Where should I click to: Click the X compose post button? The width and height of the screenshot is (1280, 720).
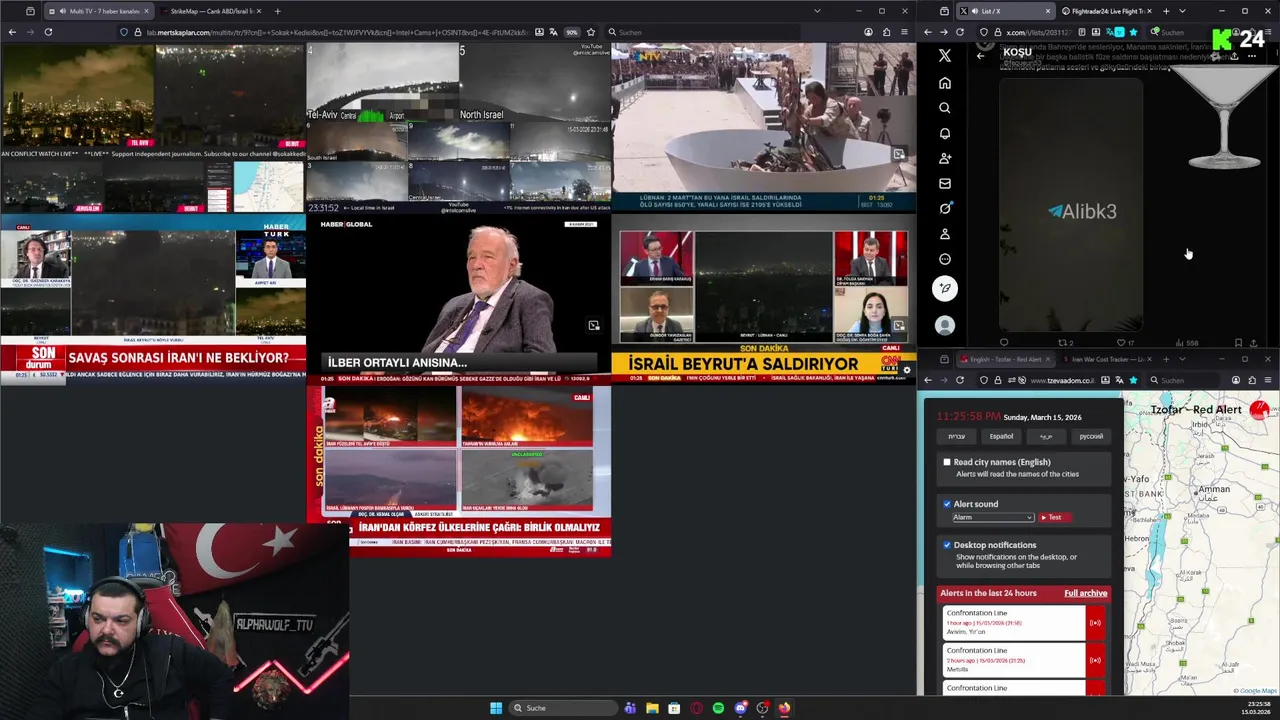tap(945, 289)
